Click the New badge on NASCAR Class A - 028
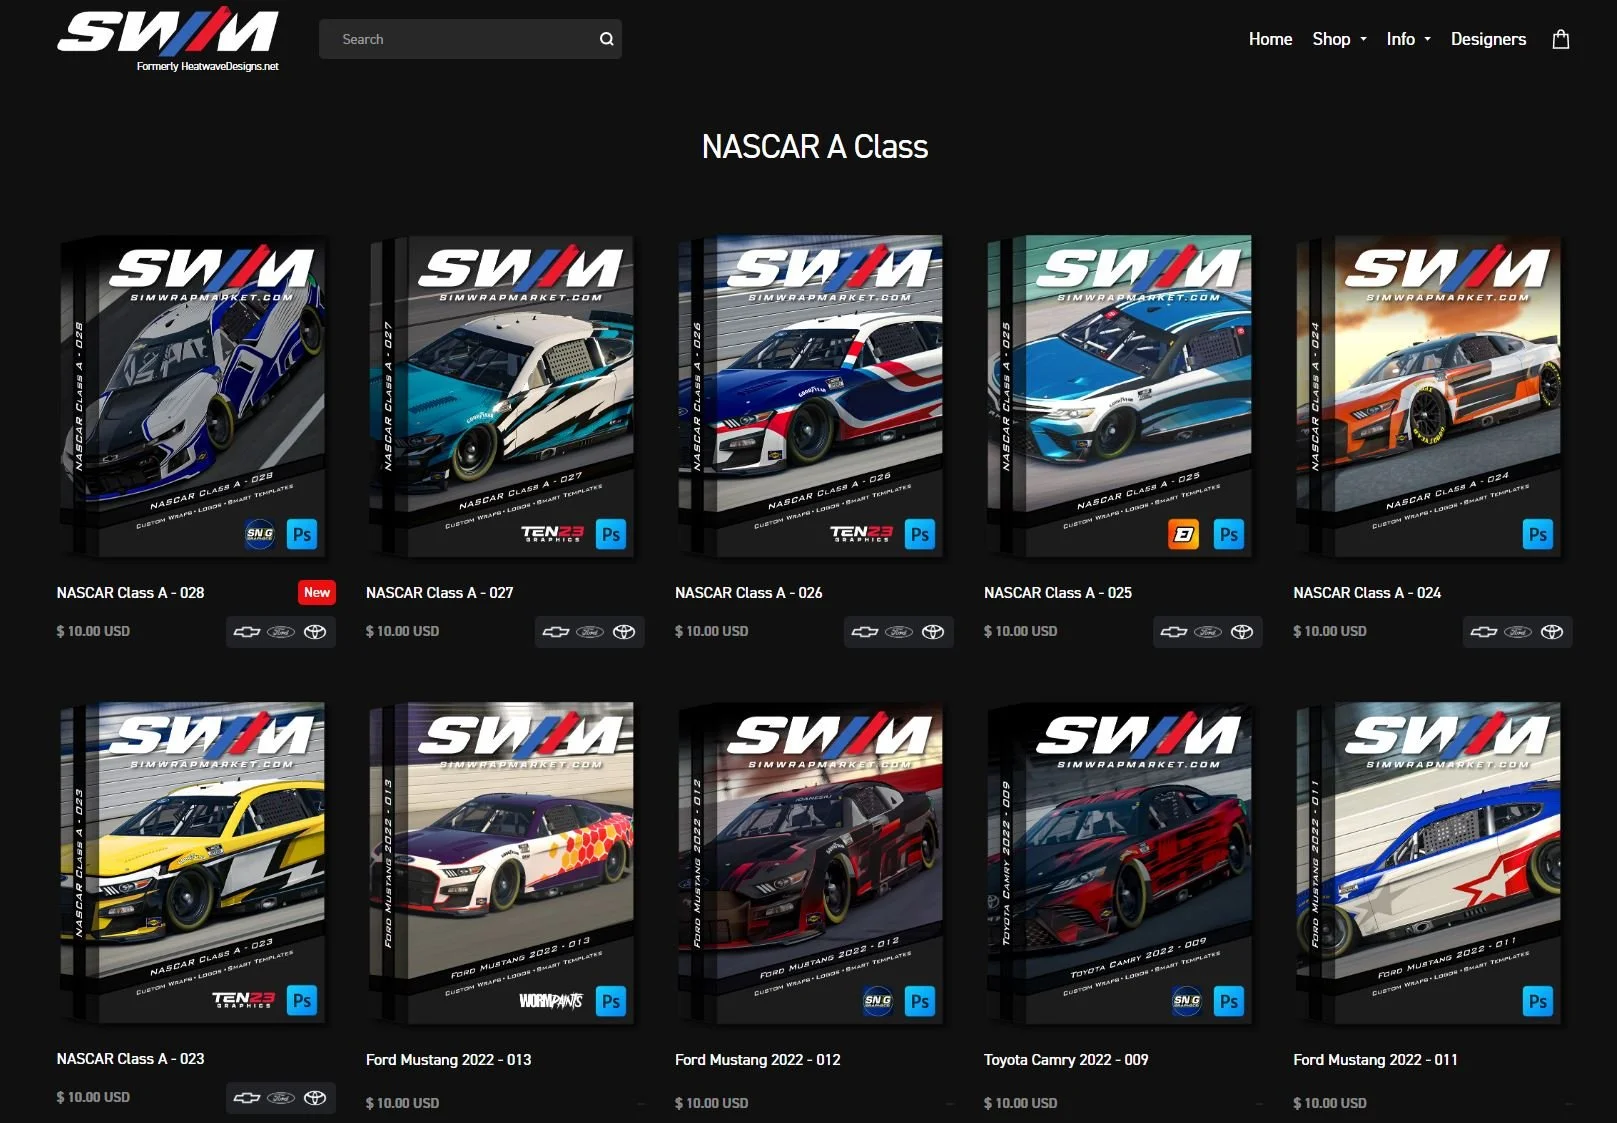This screenshot has width=1617, height=1123. coord(317,593)
